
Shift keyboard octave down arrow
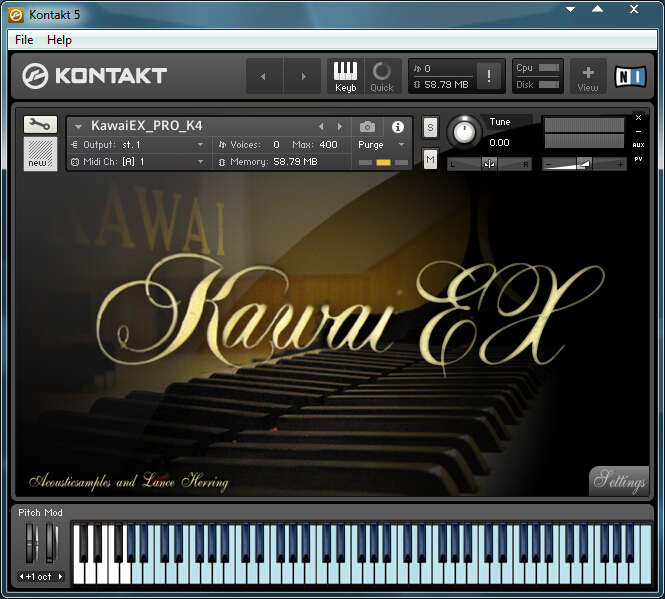(x=21, y=577)
